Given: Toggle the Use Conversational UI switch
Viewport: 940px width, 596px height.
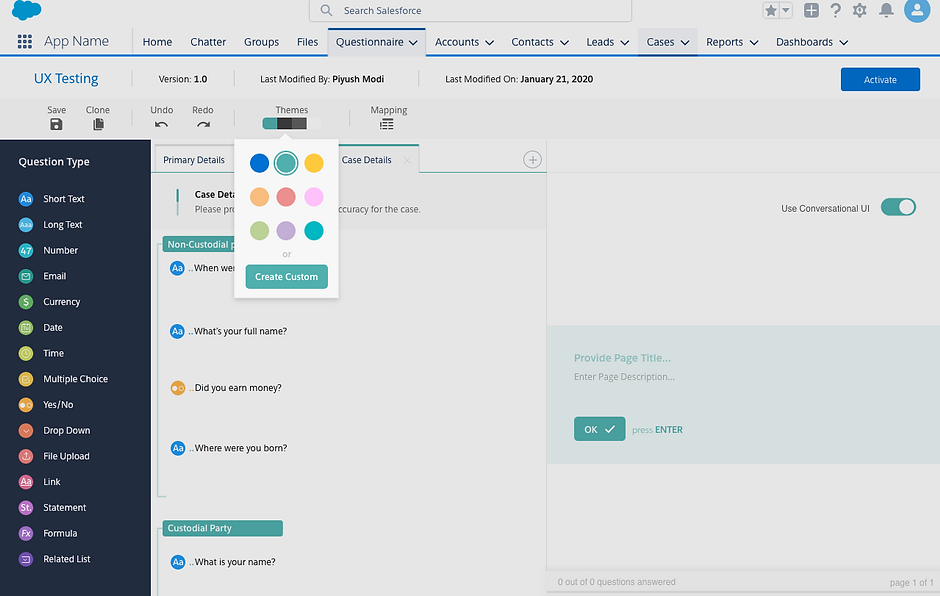Looking at the screenshot, I should click(x=897, y=207).
